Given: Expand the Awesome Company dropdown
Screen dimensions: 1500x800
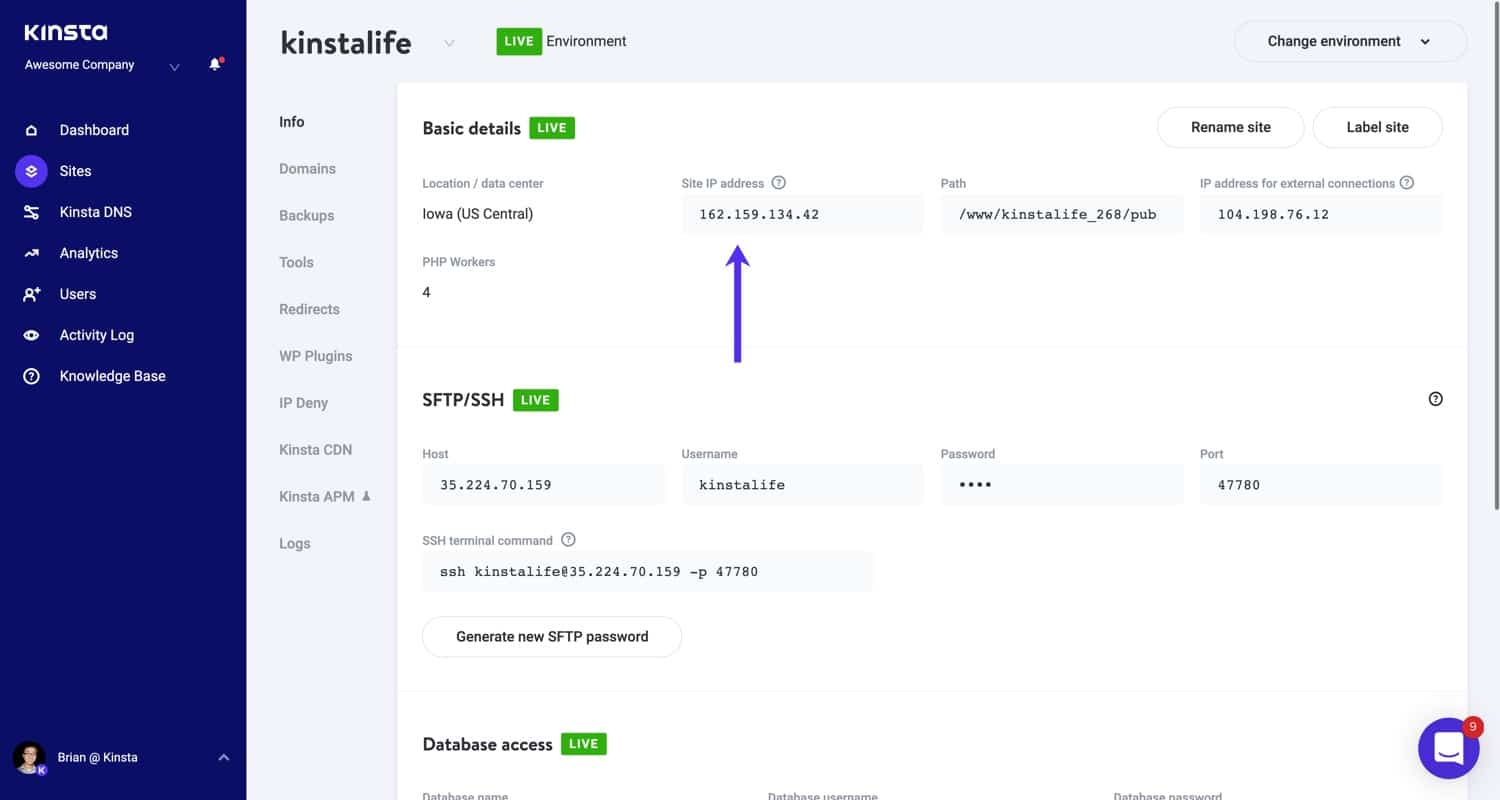Looking at the screenshot, I should point(174,67).
